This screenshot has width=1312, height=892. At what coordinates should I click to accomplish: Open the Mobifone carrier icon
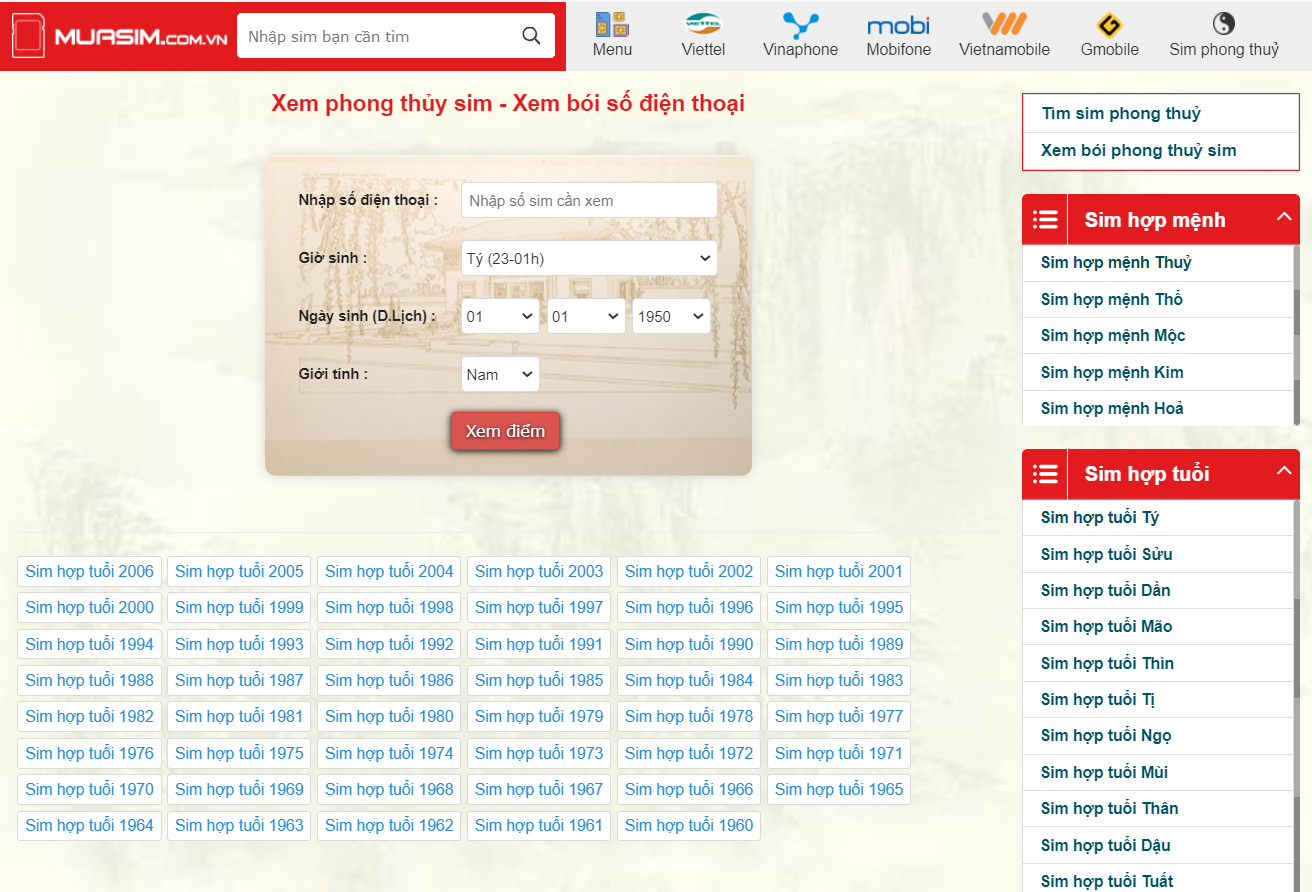(x=898, y=25)
